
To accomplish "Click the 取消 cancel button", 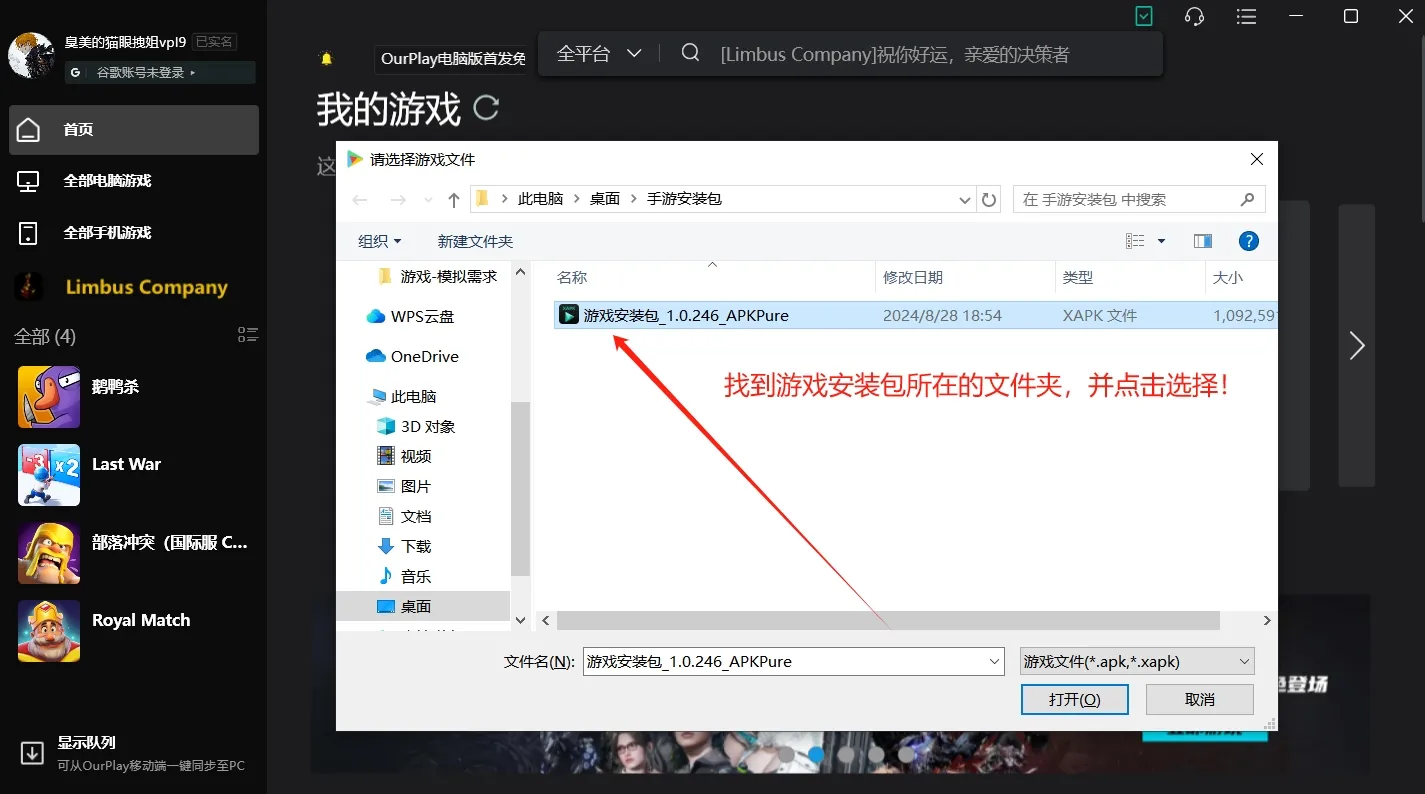I will click(1200, 700).
